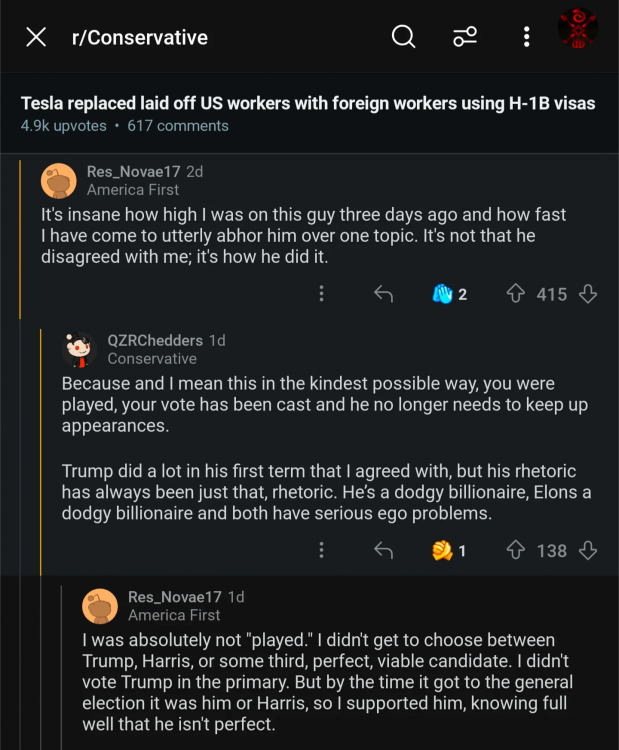Reply to QZRChedders' comment

[x=382, y=550]
